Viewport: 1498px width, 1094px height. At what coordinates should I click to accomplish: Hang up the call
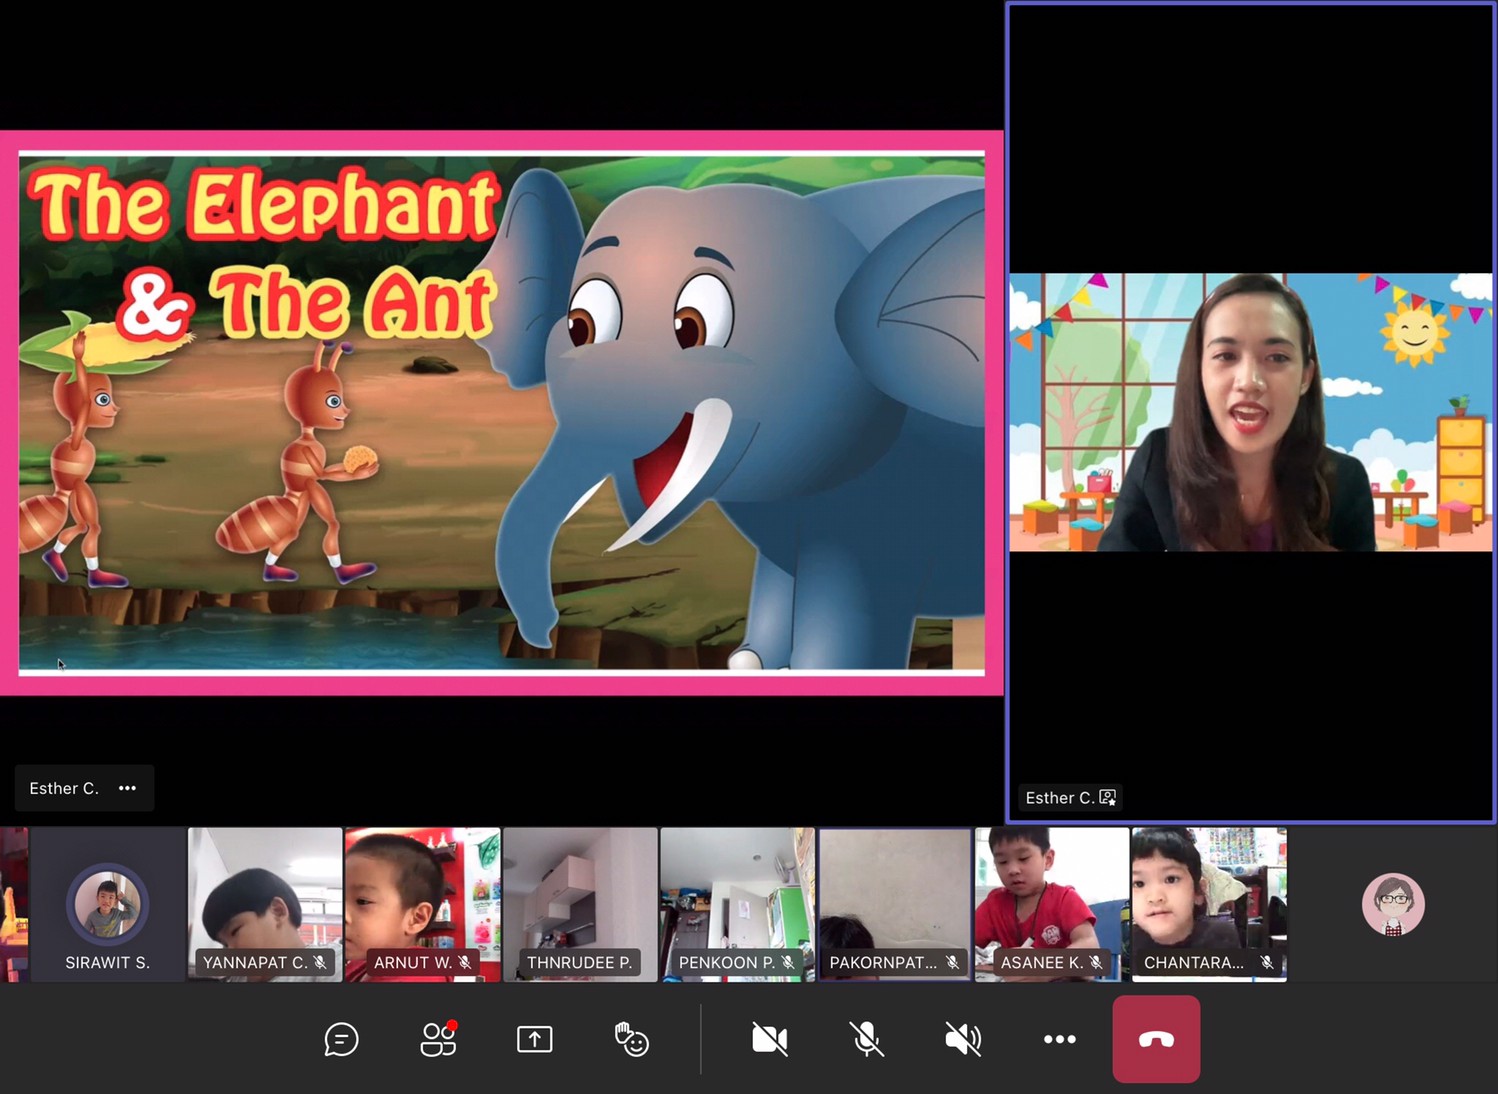tap(1156, 1040)
